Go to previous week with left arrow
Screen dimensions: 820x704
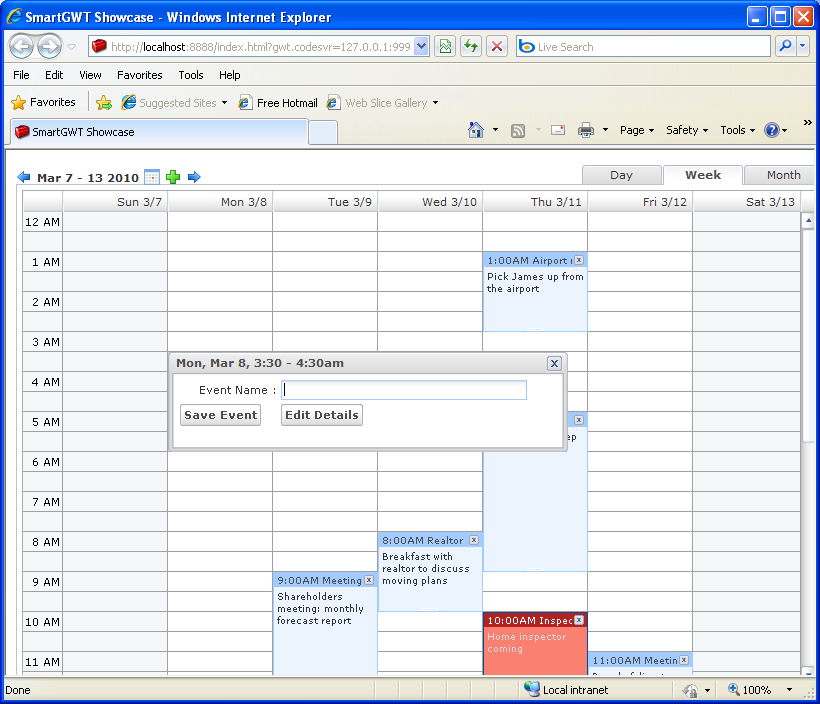click(24, 177)
